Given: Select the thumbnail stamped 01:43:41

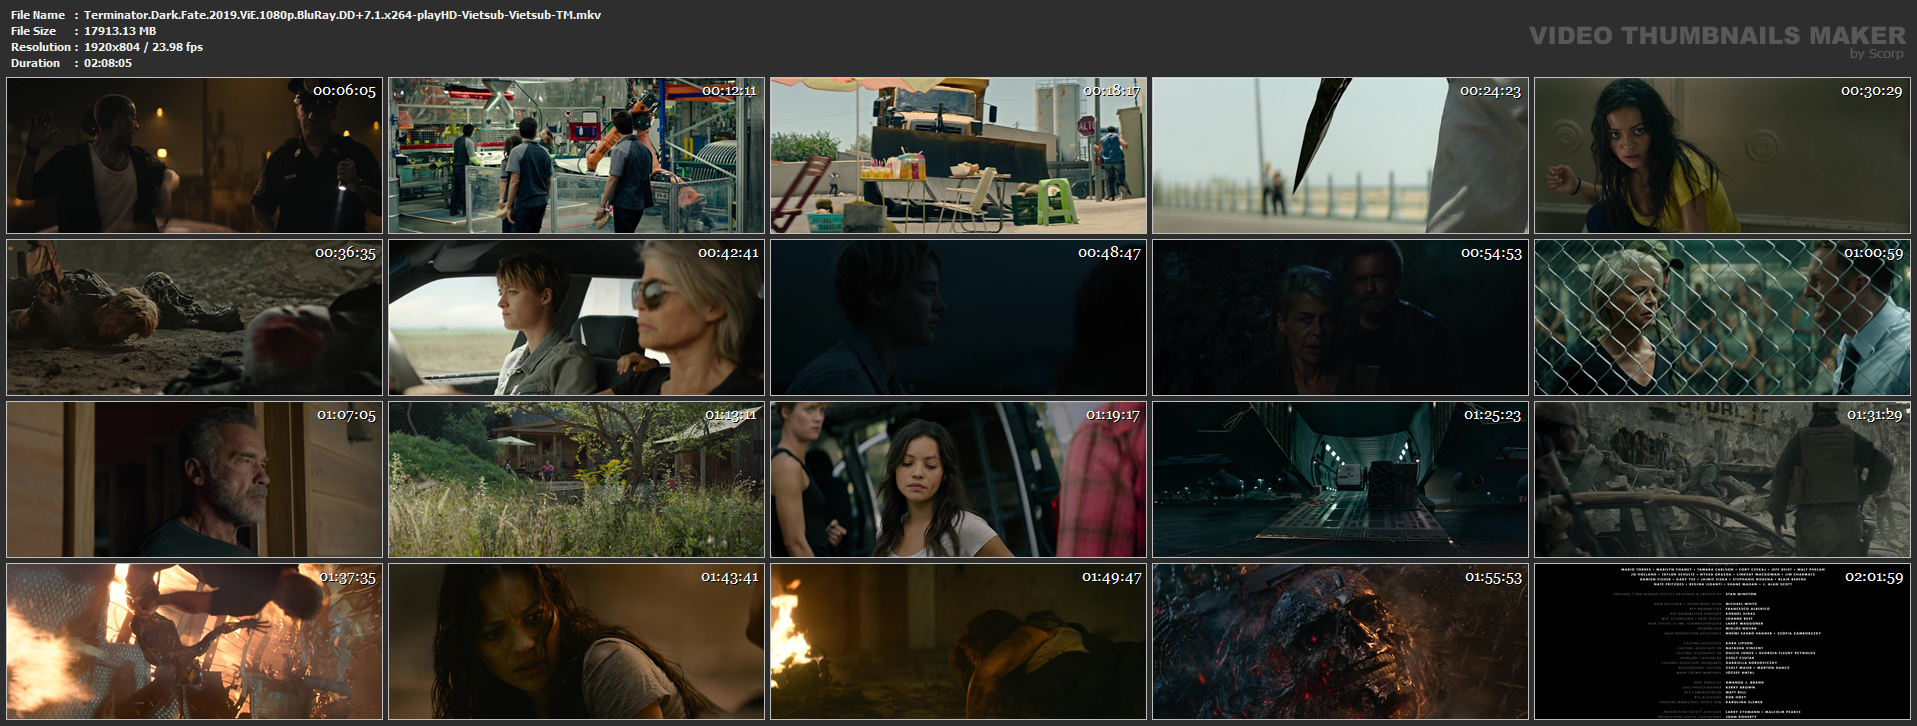Looking at the screenshot, I should coord(577,642).
